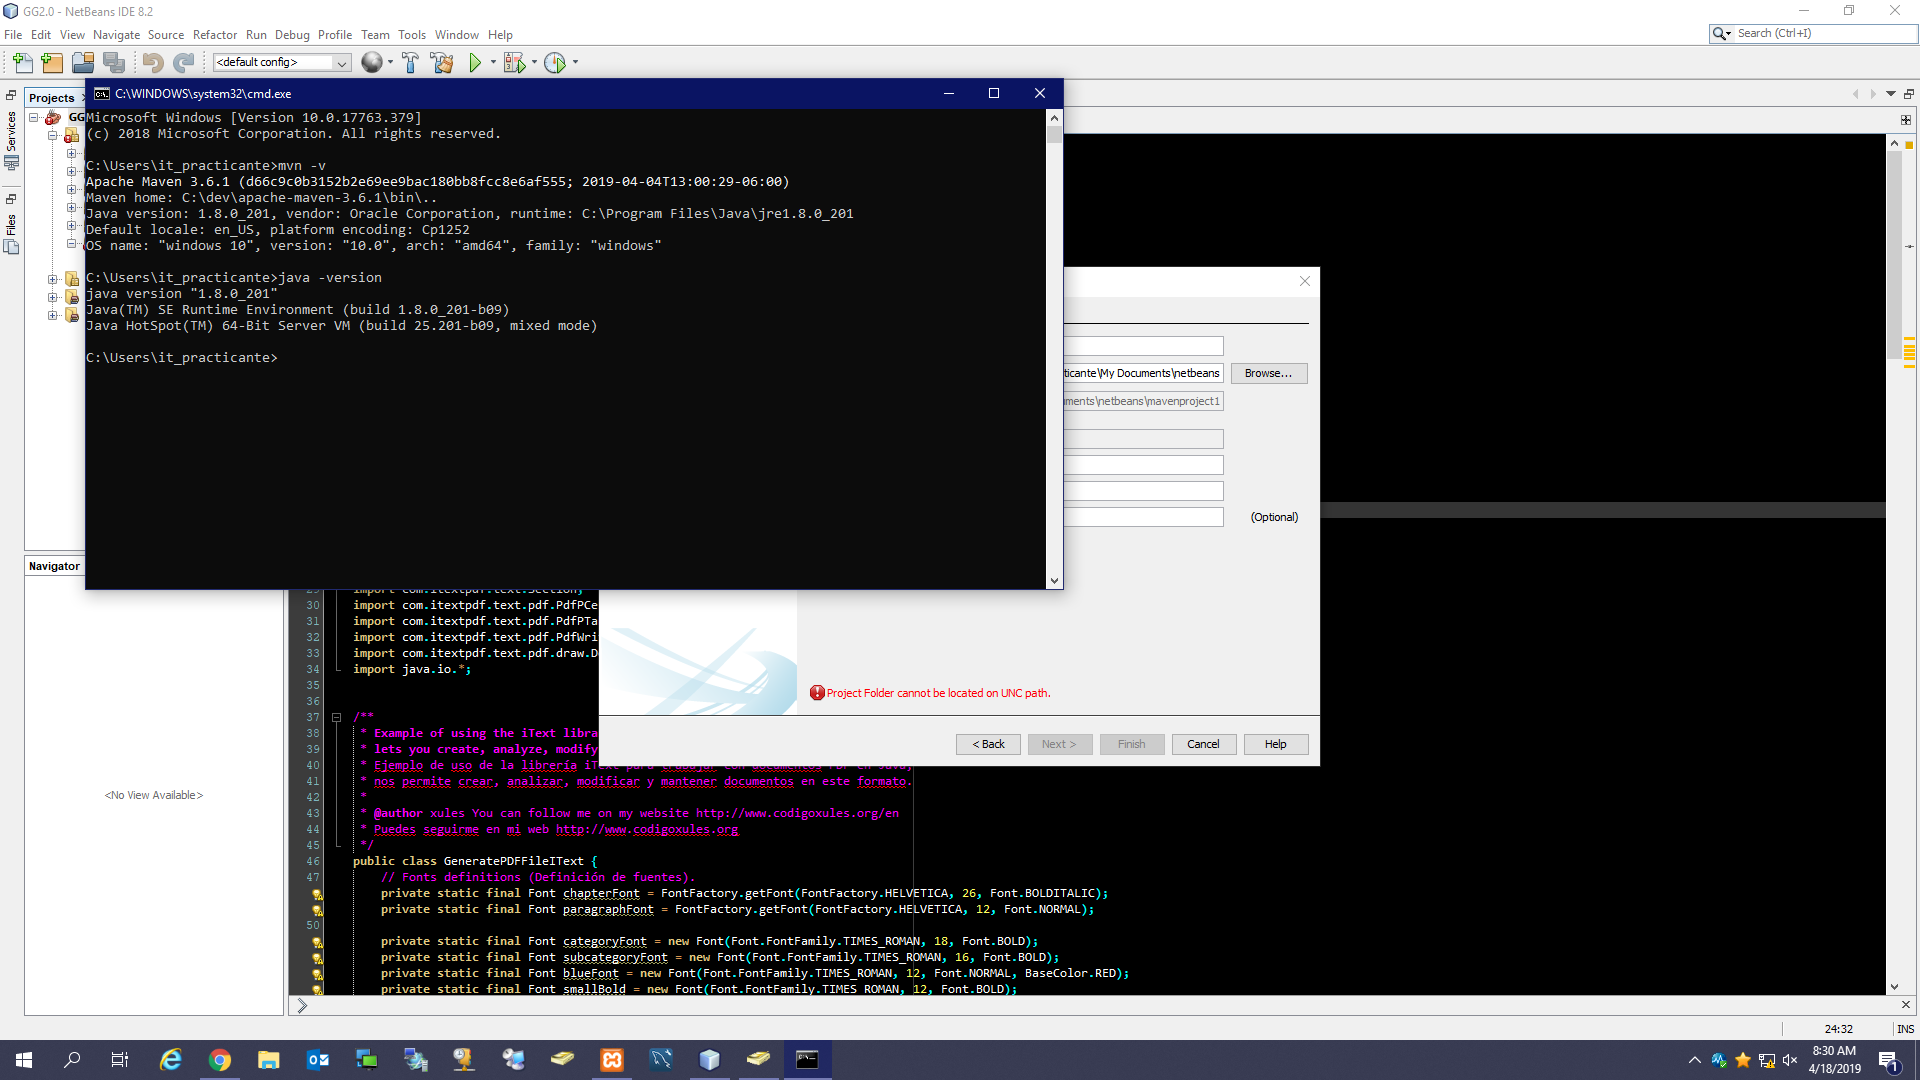This screenshot has width=1920, height=1080.
Task: Run the project with green arrow
Action: pyautogui.click(x=475, y=63)
